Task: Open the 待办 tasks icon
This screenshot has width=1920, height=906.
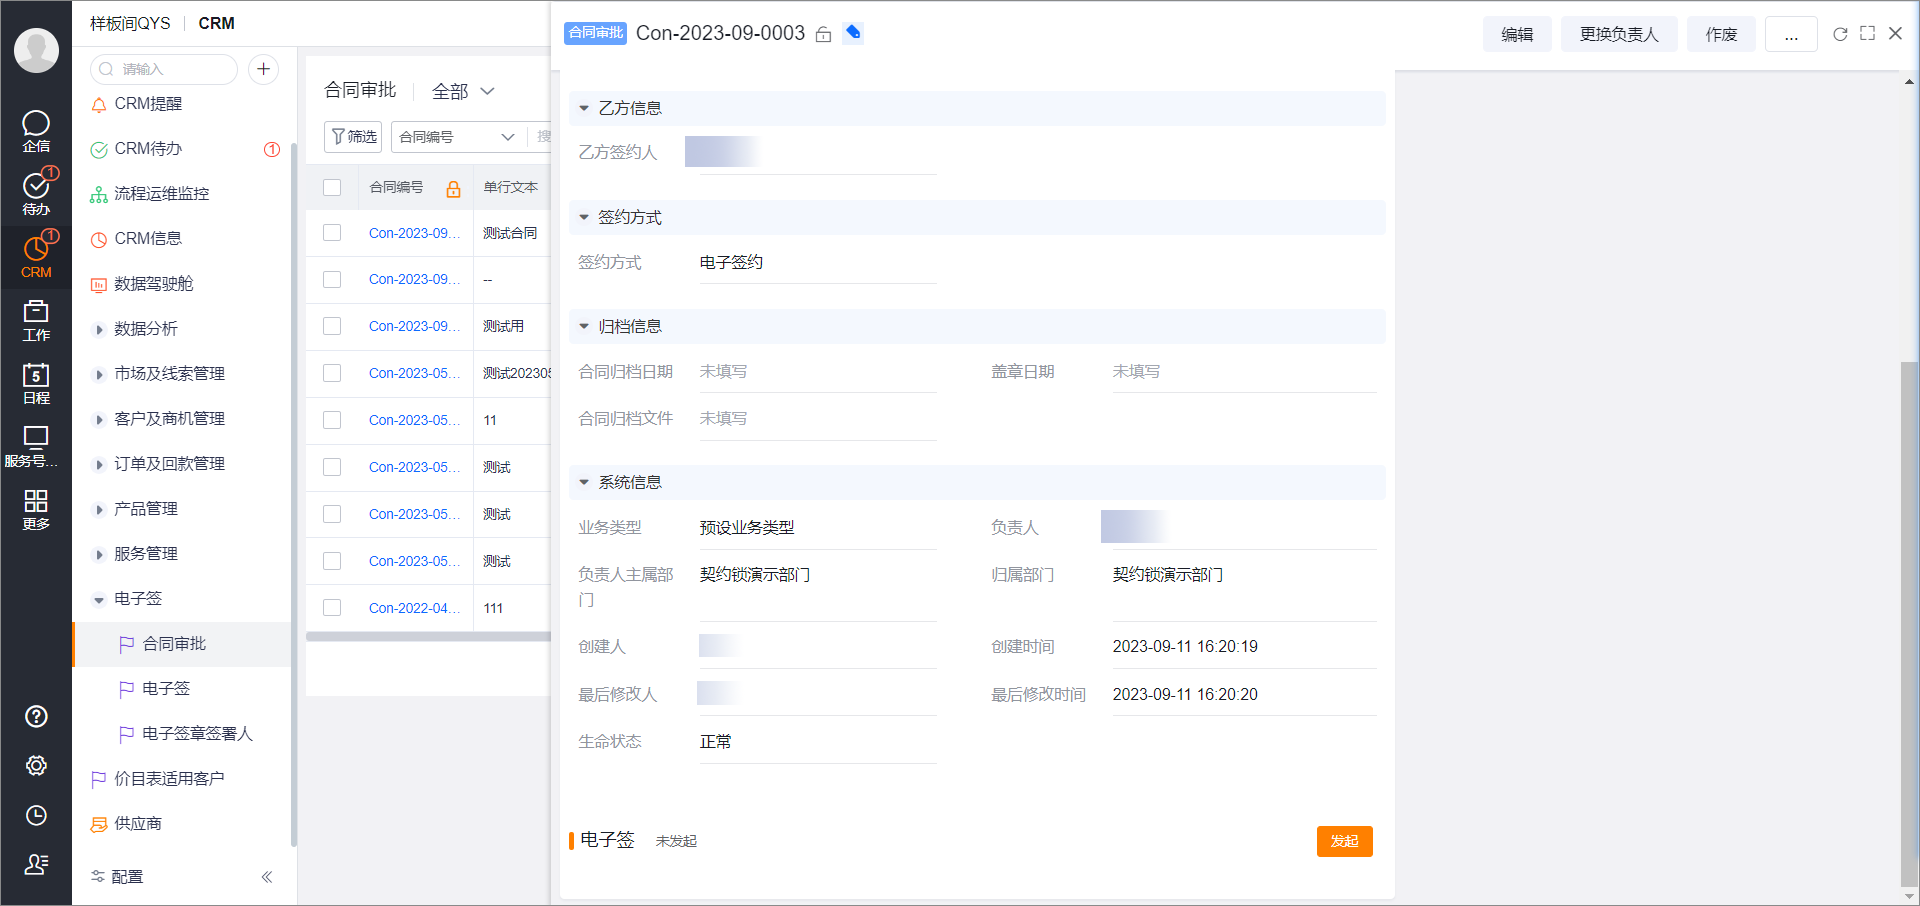Action: 36,193
